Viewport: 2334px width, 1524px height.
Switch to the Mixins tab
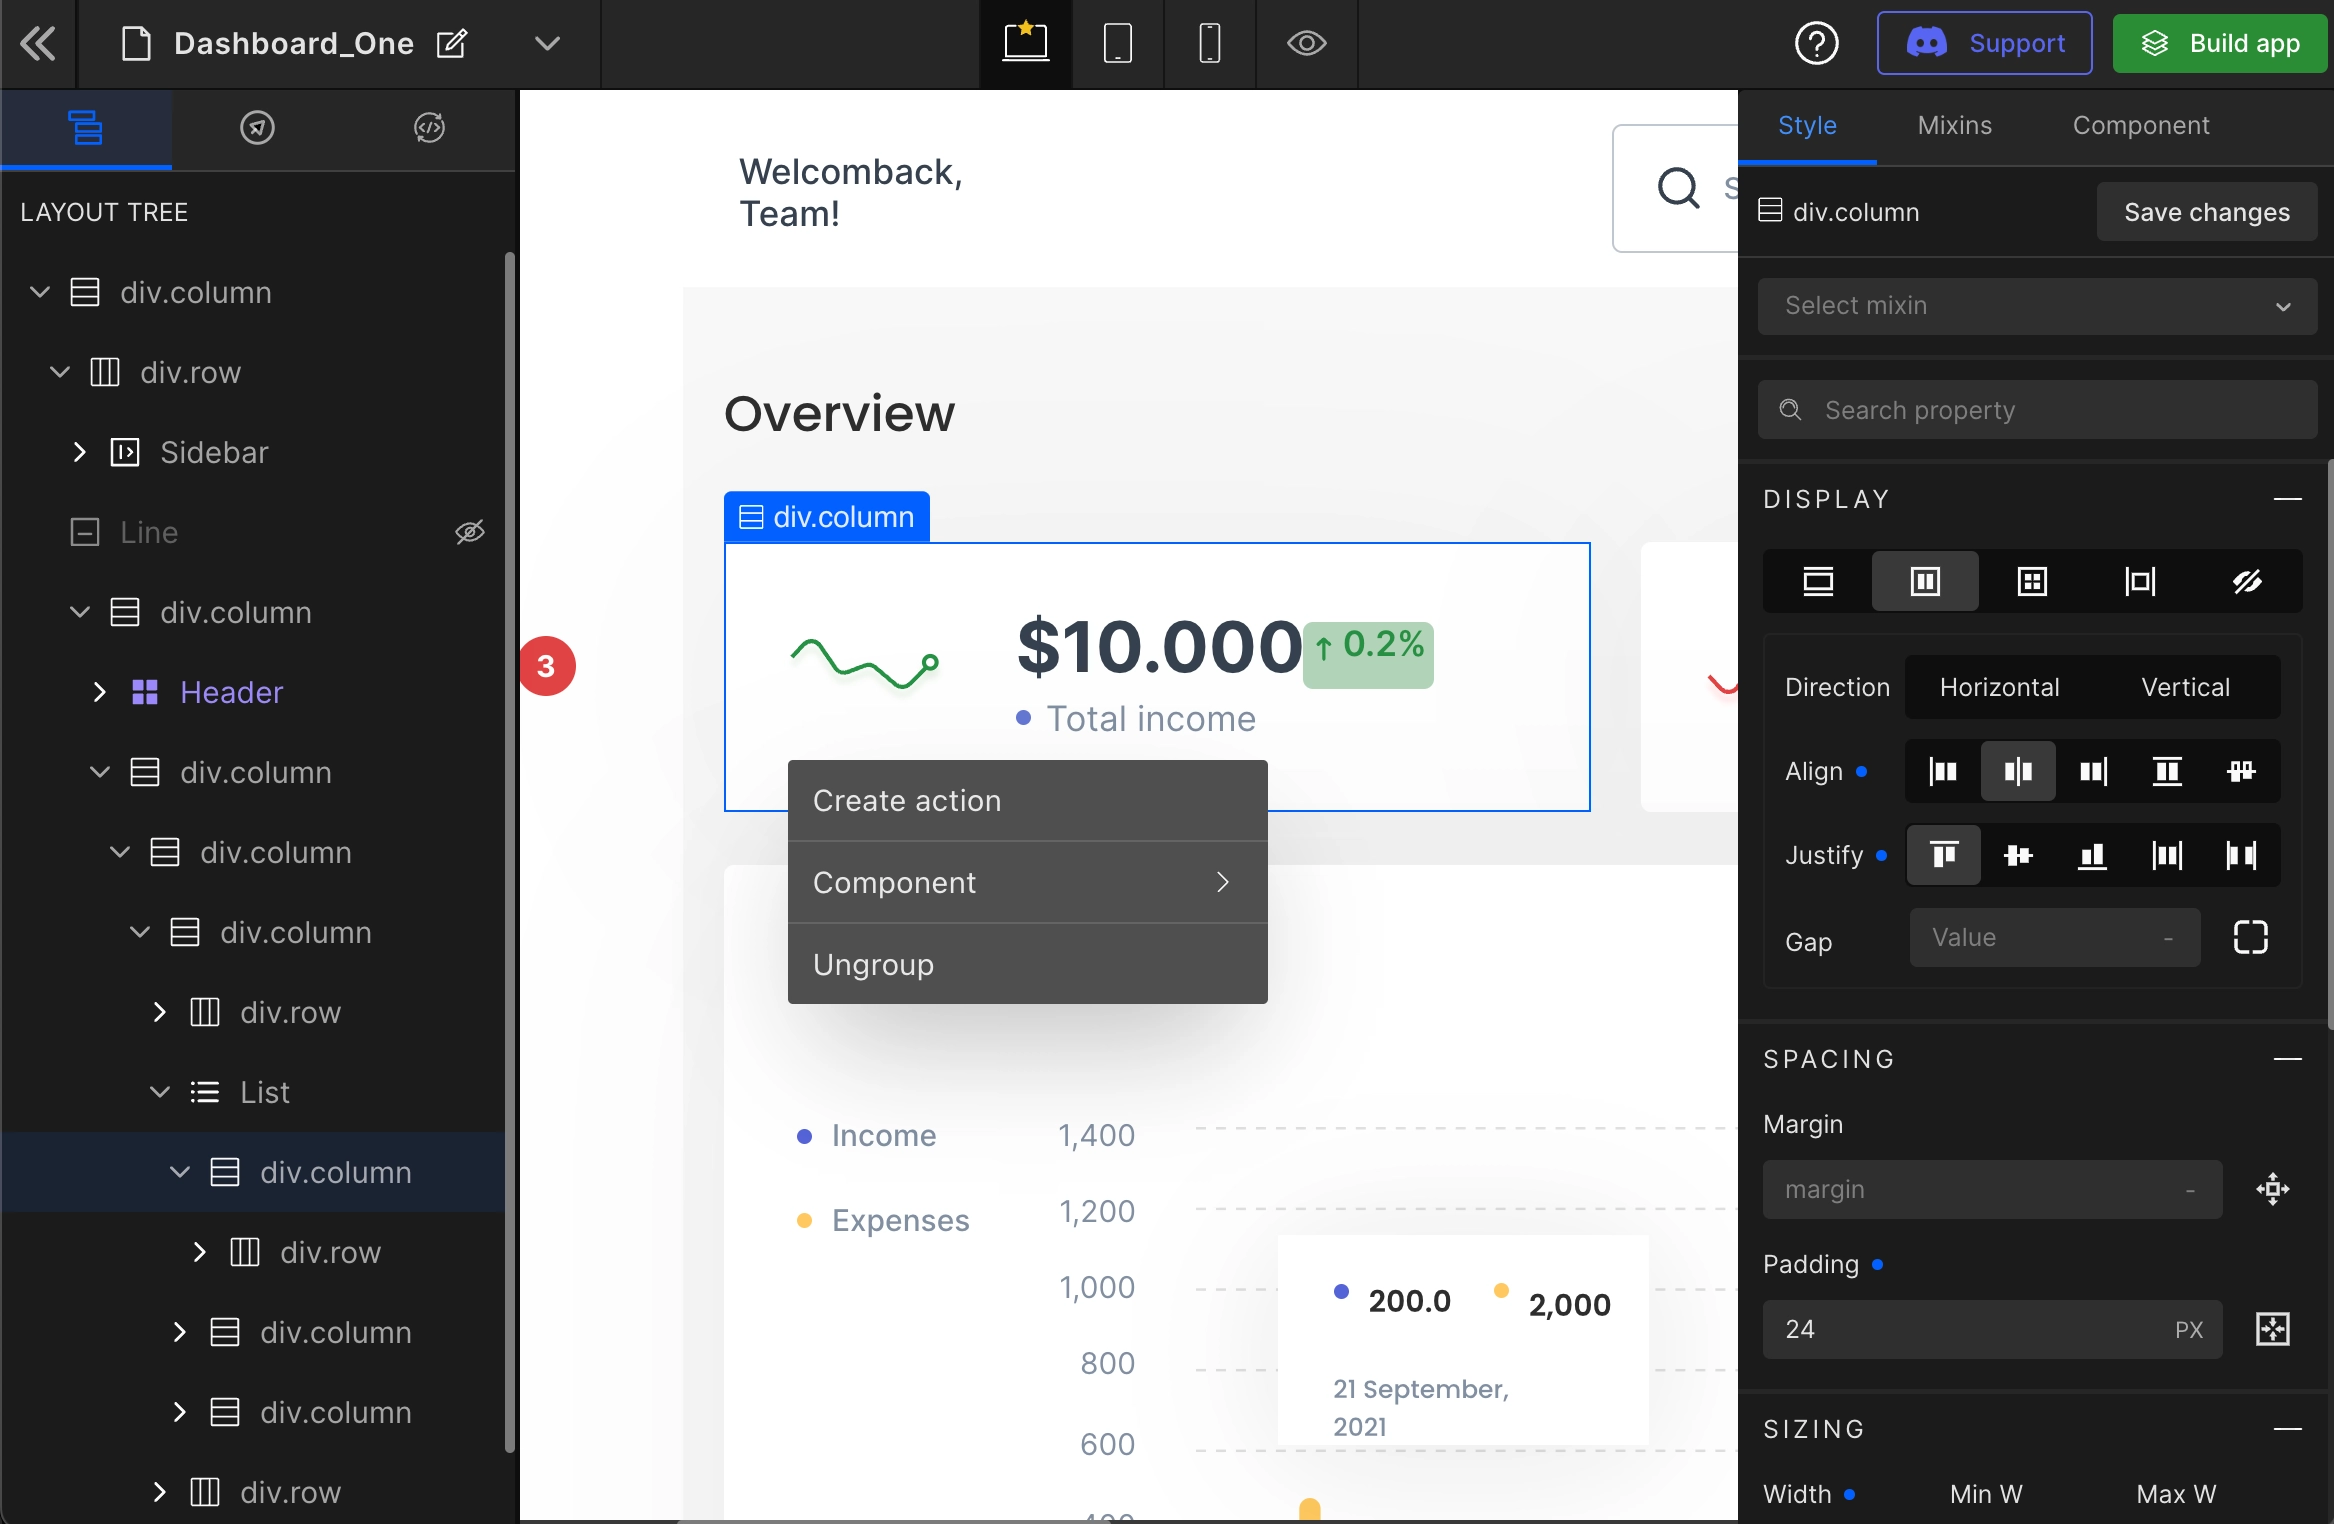point(1954,126)
